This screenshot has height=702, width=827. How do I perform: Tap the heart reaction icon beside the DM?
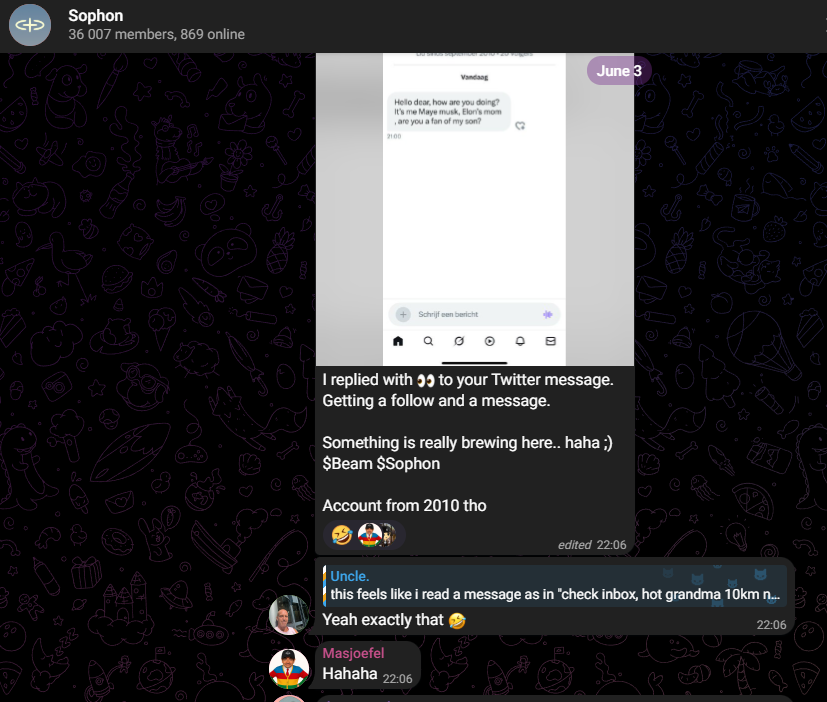point(520,126)
